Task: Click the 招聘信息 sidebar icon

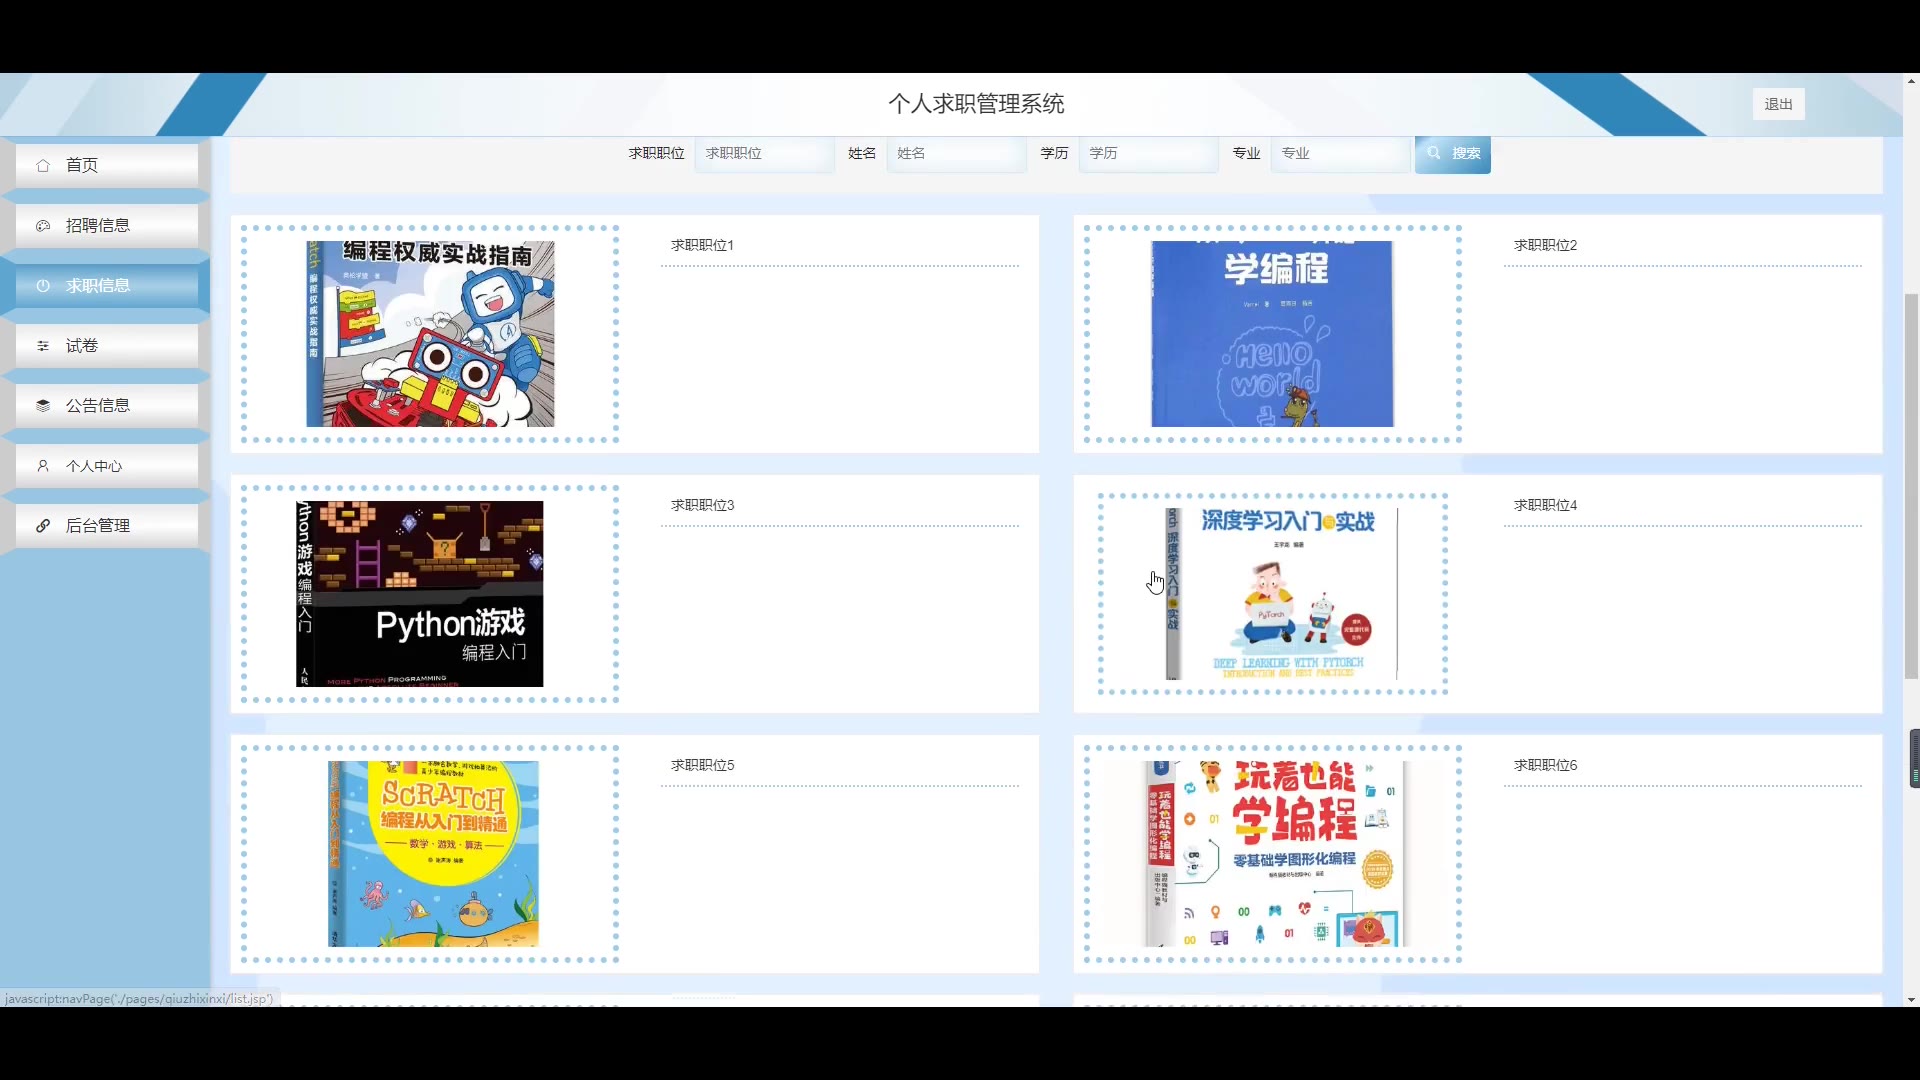Action: [x=43, y=226]
